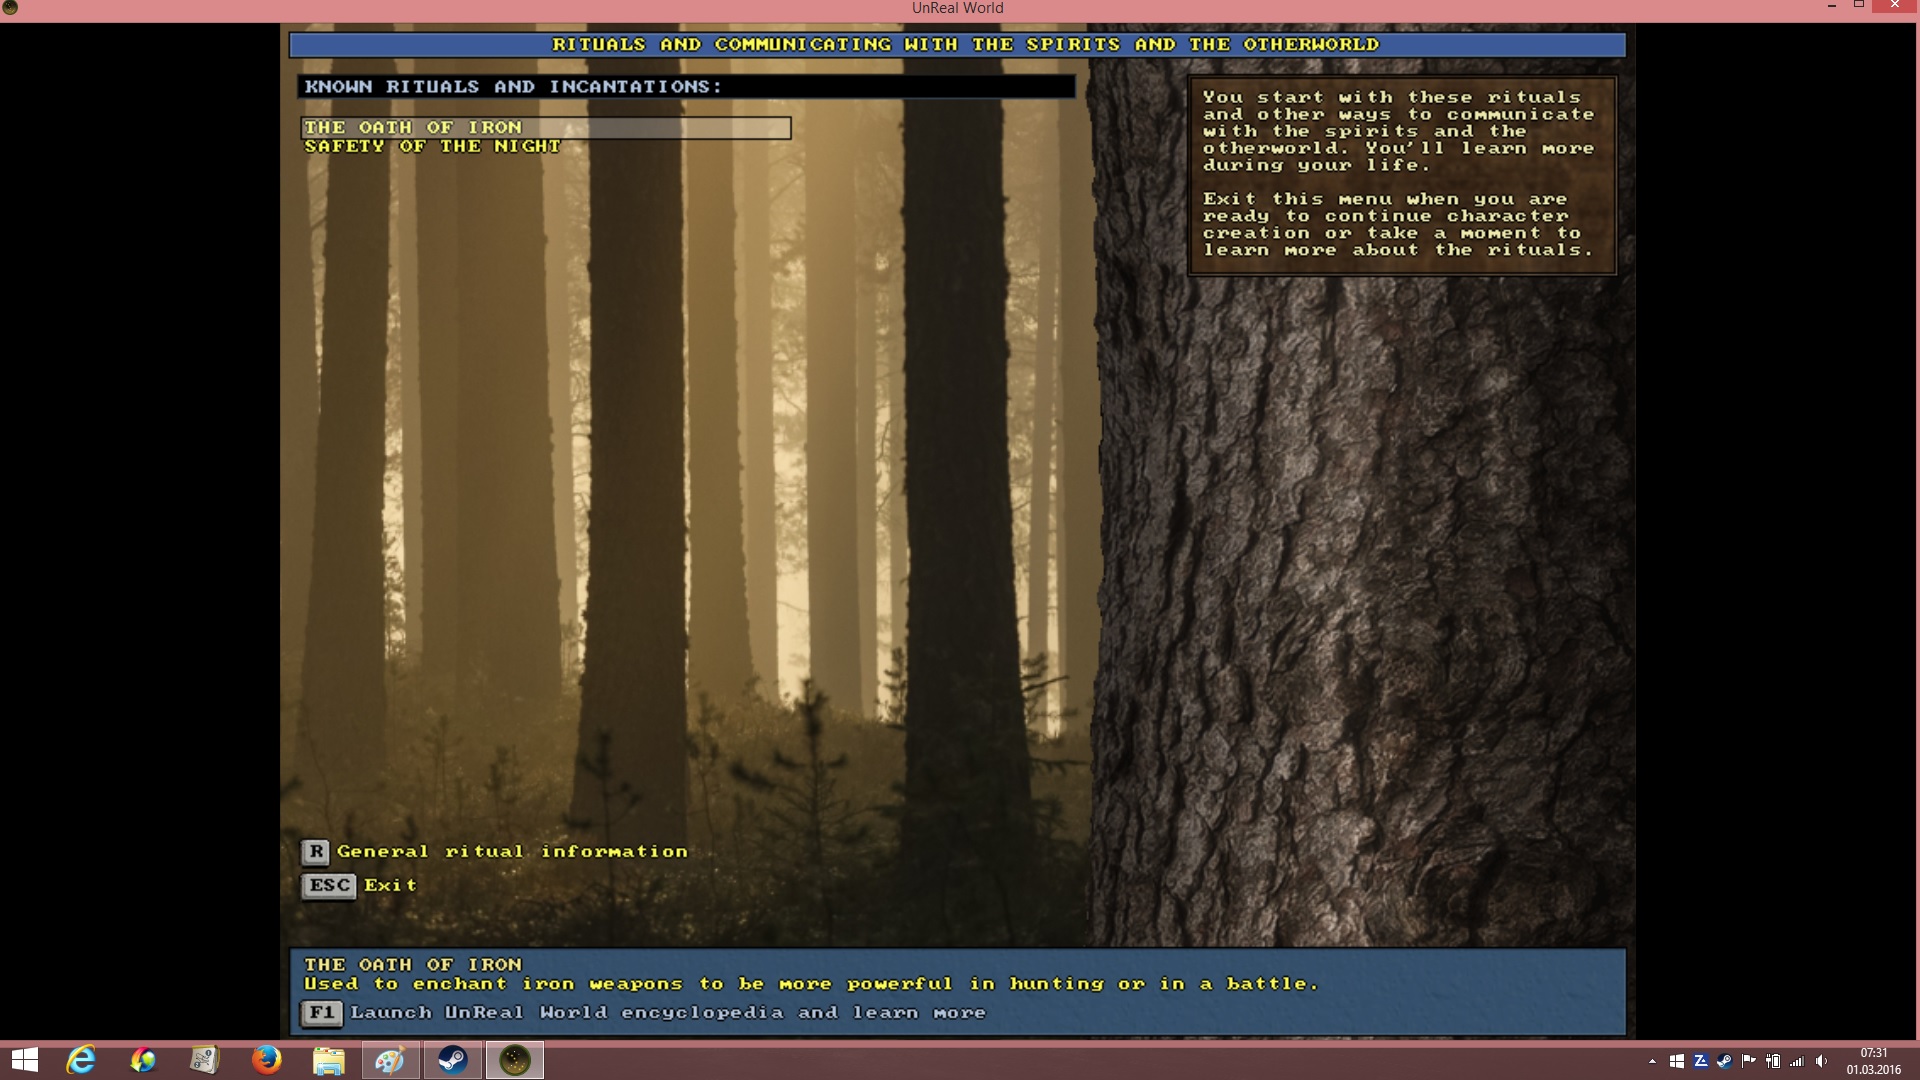This screenshot has height=1080, width=1920.
Task: Click the battery power tray icon
Action: tap(1773, 1062)
